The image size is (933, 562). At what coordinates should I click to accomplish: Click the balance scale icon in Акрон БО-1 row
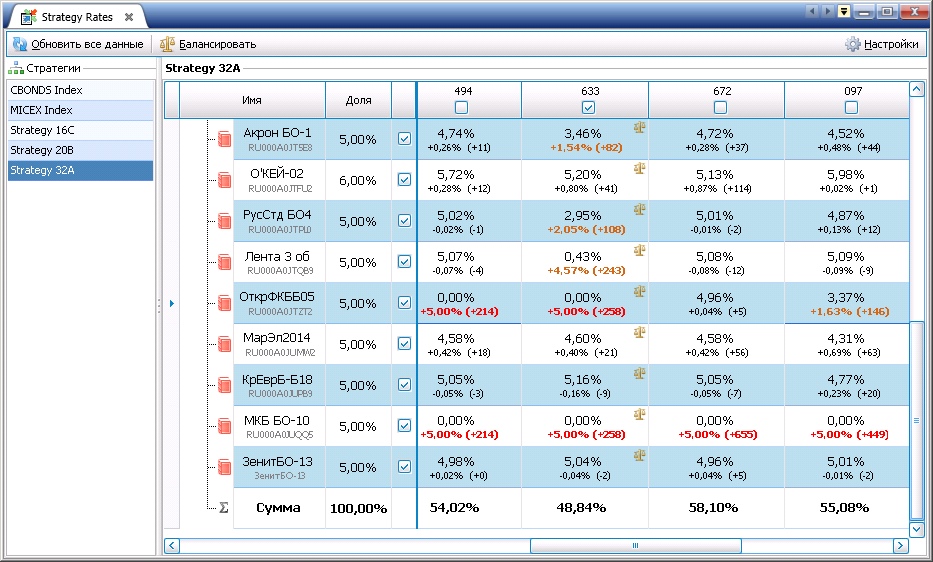click(639, 127)
